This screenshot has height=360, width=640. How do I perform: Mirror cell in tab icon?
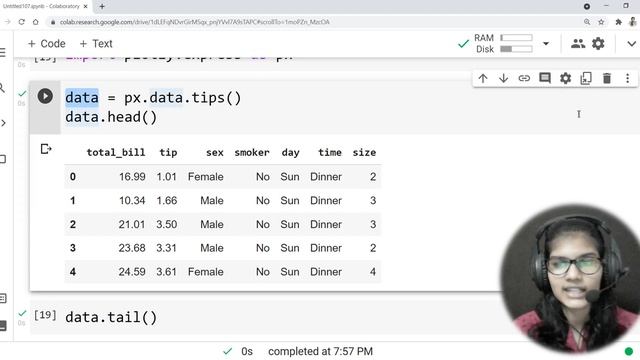[x=586, y=78]
